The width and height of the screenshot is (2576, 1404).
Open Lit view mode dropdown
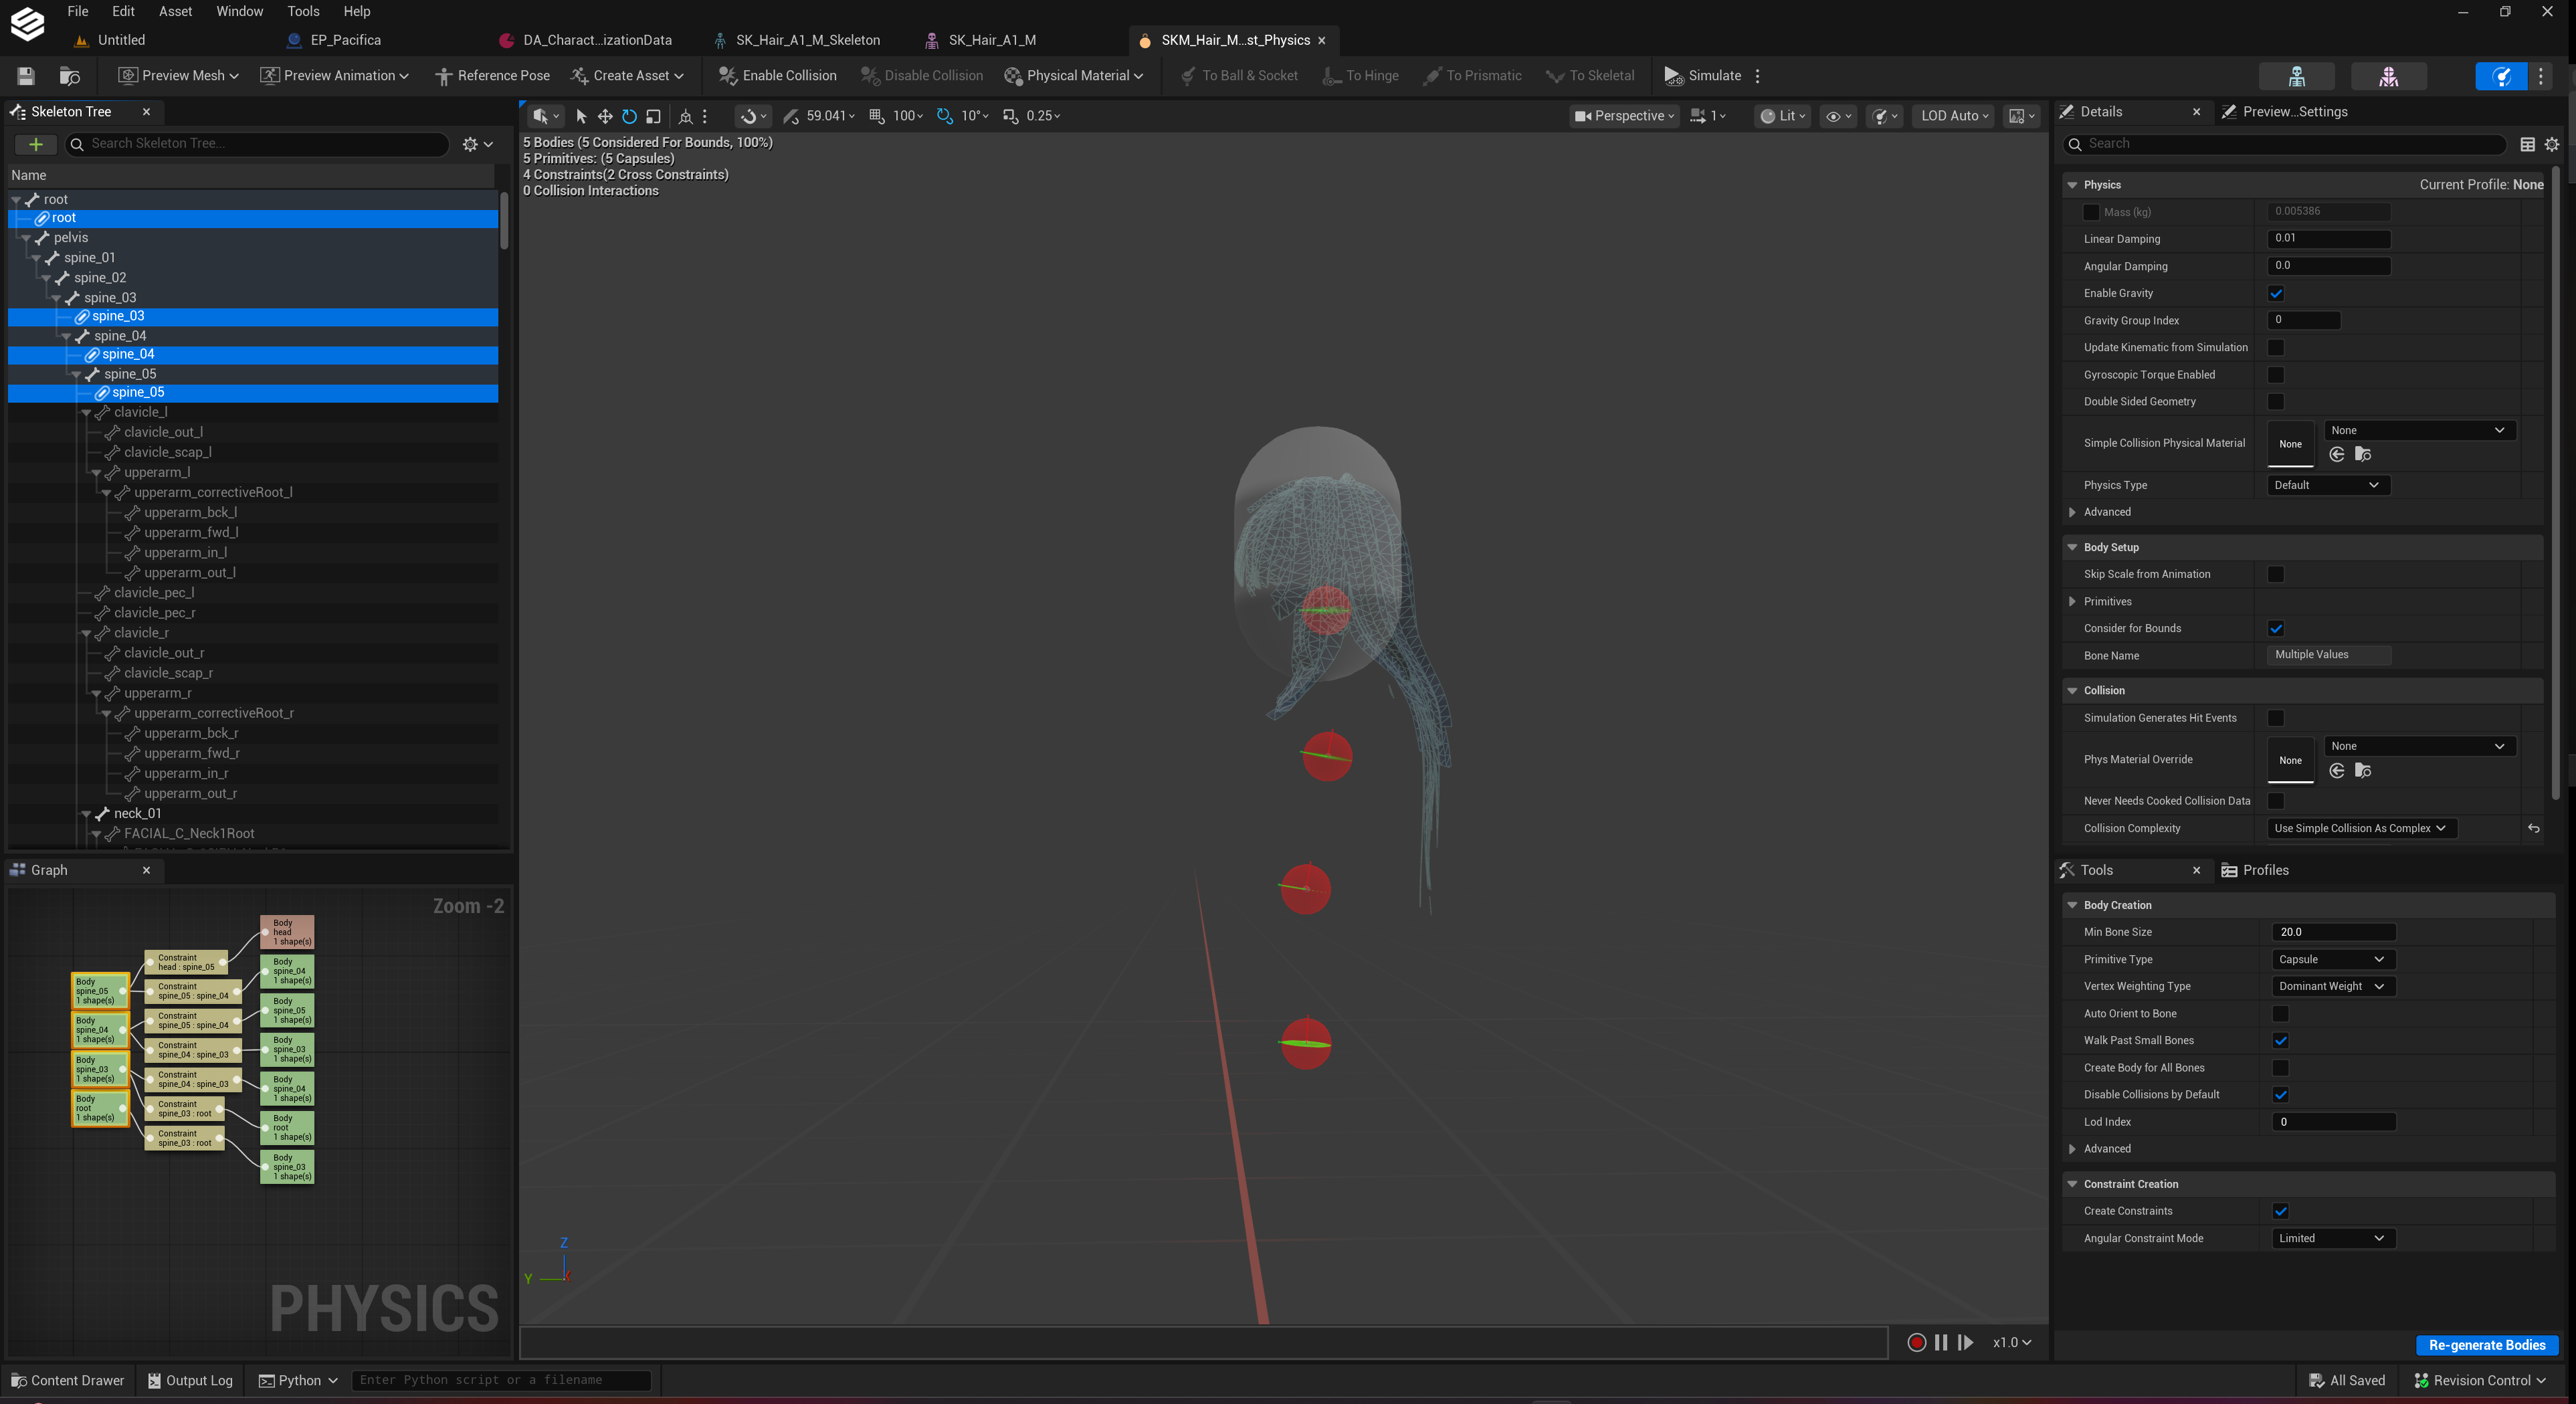coord(1783,116)
